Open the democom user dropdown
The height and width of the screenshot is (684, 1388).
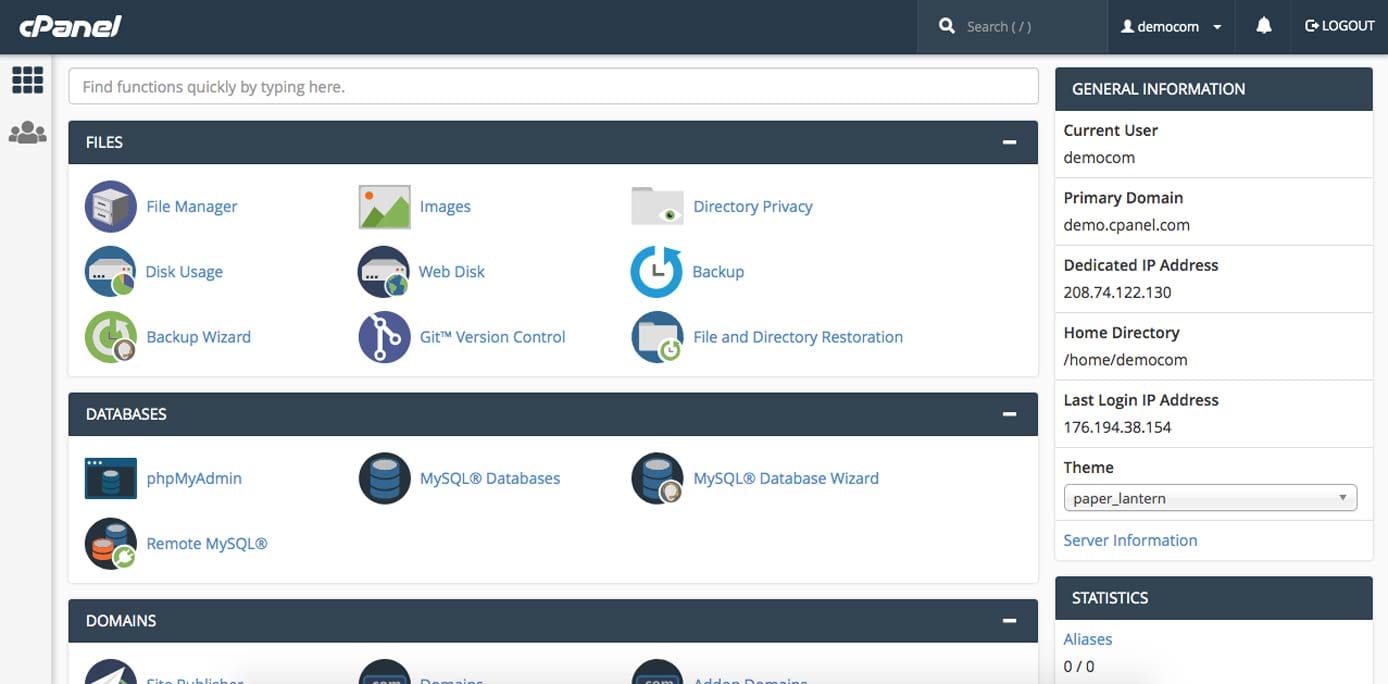pos(1171,26)
